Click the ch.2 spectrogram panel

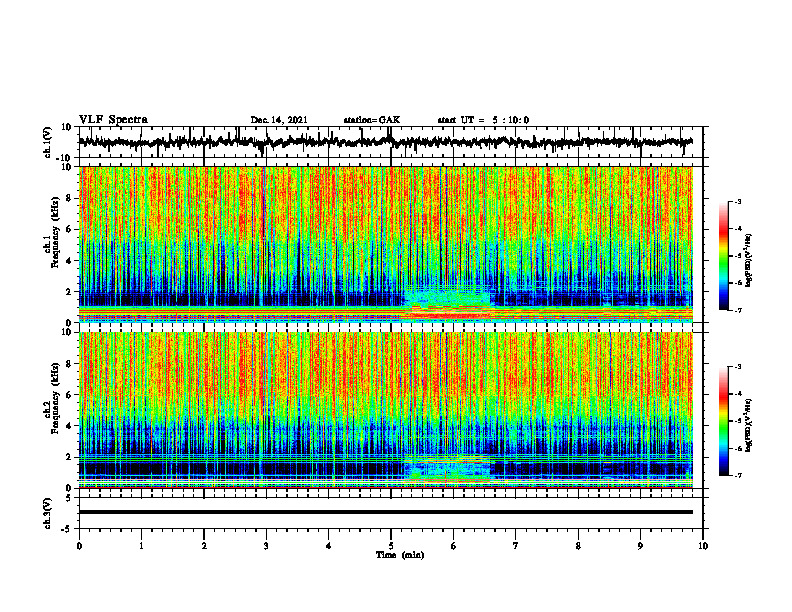tap(385, 410)
